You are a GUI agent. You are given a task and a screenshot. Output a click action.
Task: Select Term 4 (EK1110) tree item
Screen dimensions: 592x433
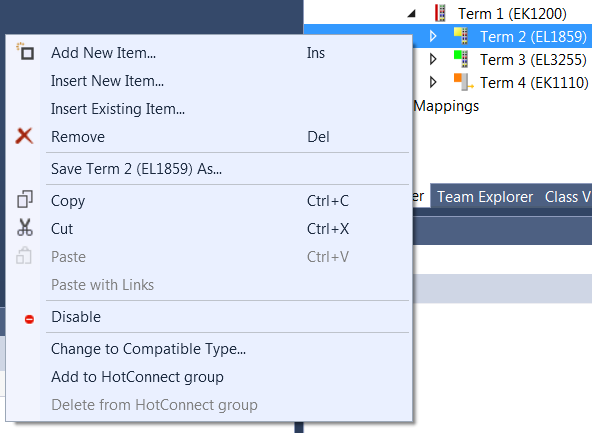click(x=534, y=83)
